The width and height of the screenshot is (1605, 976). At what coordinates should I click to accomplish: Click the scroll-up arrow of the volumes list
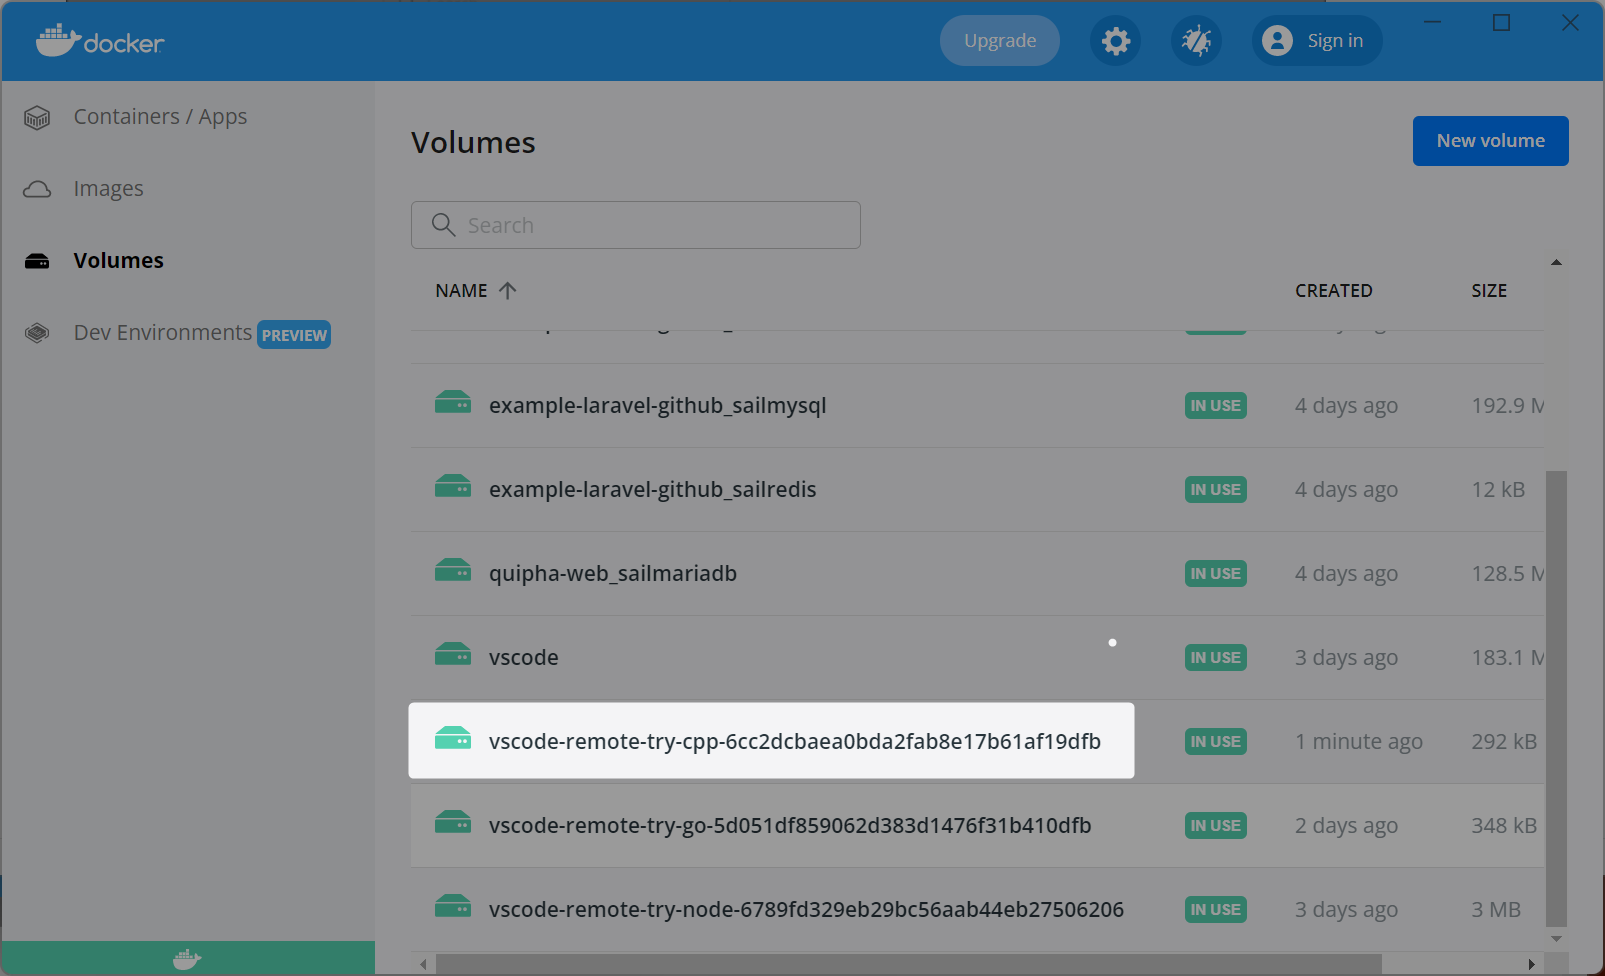coord(1556,262)
